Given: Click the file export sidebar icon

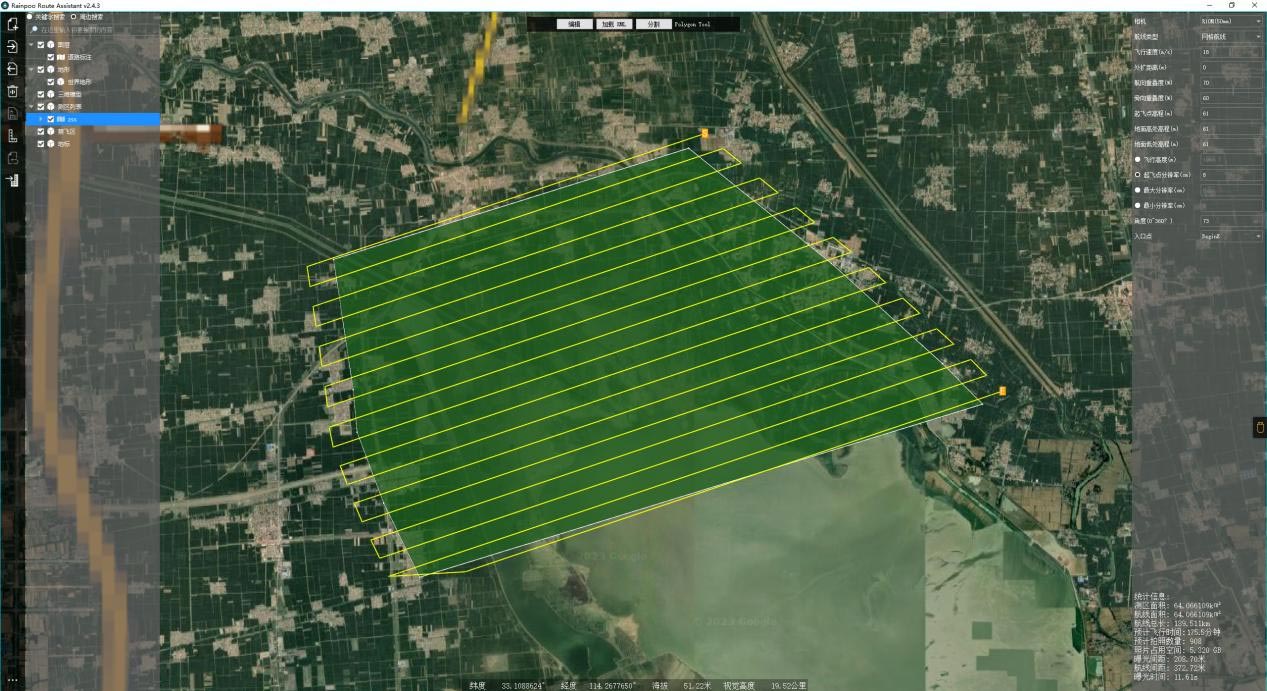Looking at the screenshot, I should (x=12, y=158).
